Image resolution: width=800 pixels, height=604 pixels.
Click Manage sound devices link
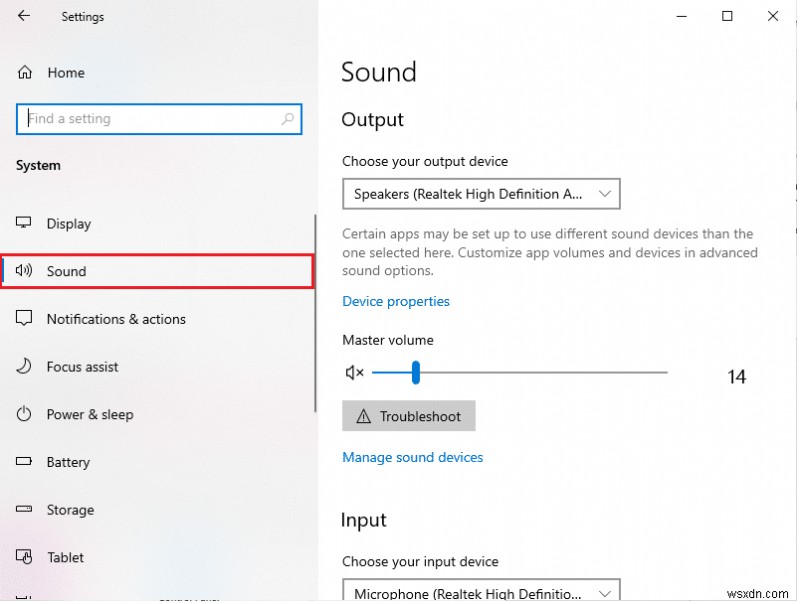(x=413, y=457)
